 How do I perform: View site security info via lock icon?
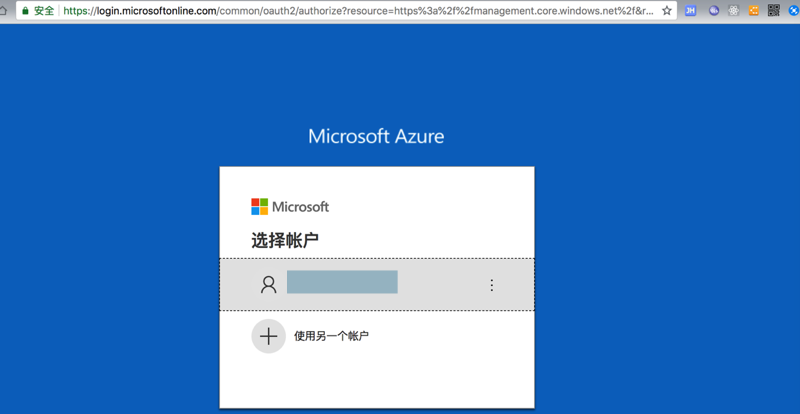coord(26,11)
